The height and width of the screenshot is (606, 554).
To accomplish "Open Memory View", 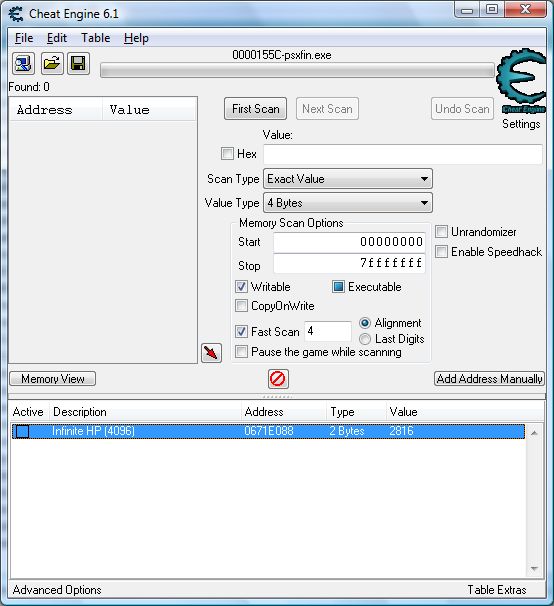I will click(53, 379).
